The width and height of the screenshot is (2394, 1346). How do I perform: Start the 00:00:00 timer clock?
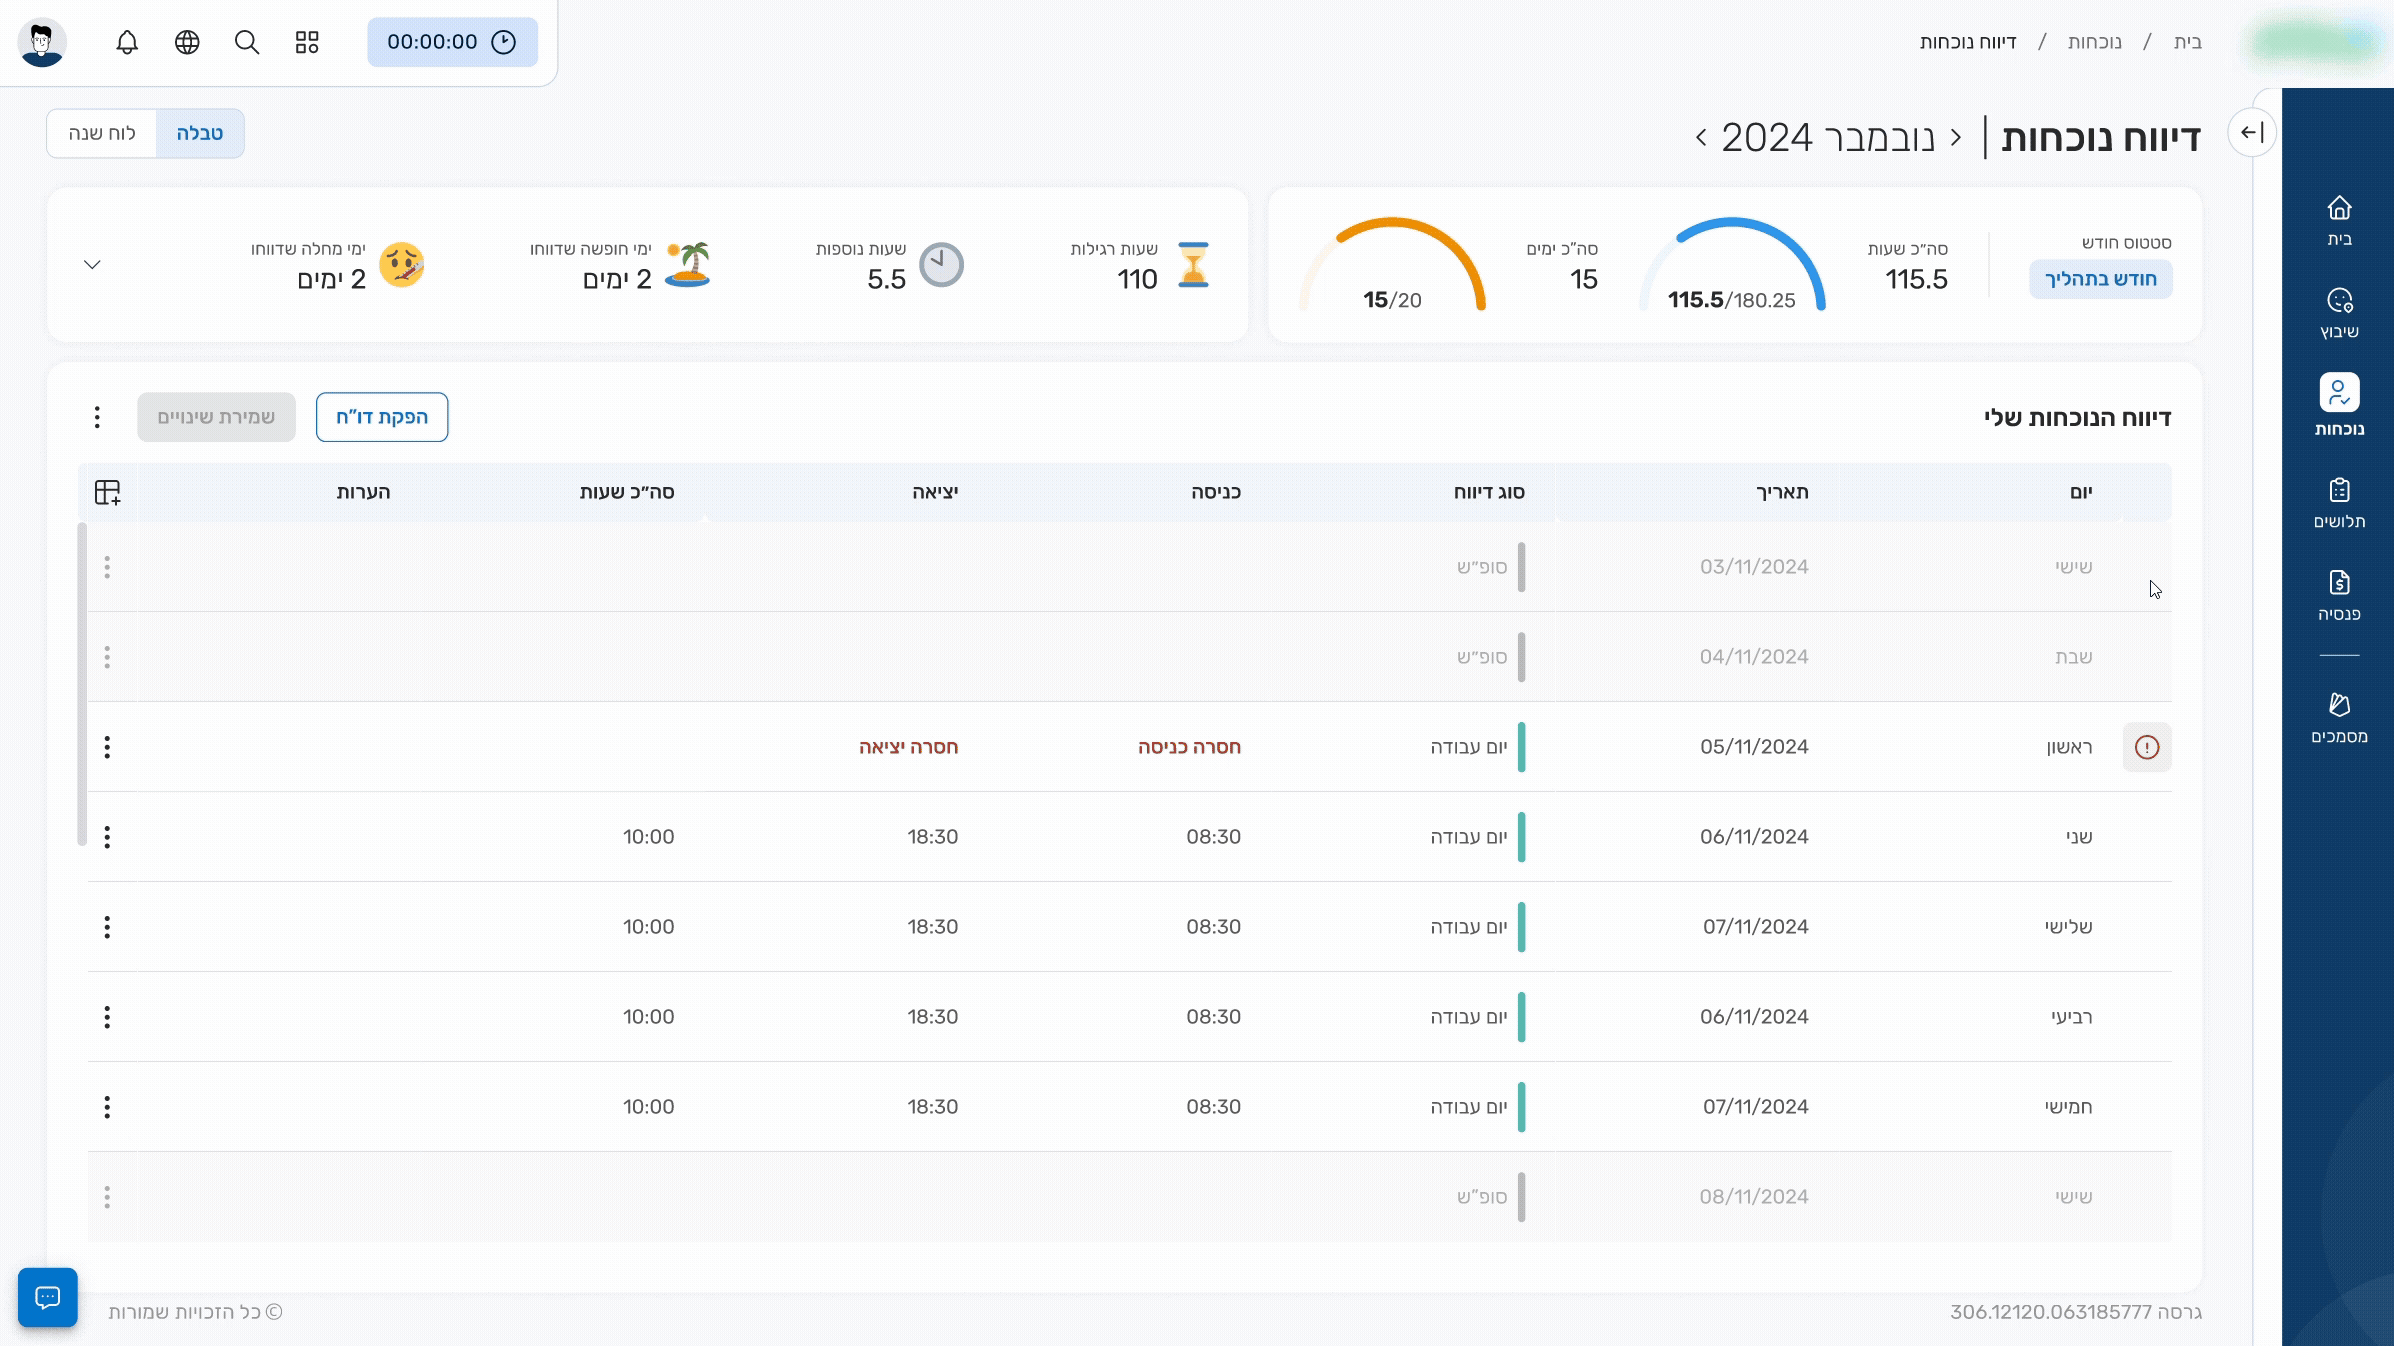coord(452,42)
